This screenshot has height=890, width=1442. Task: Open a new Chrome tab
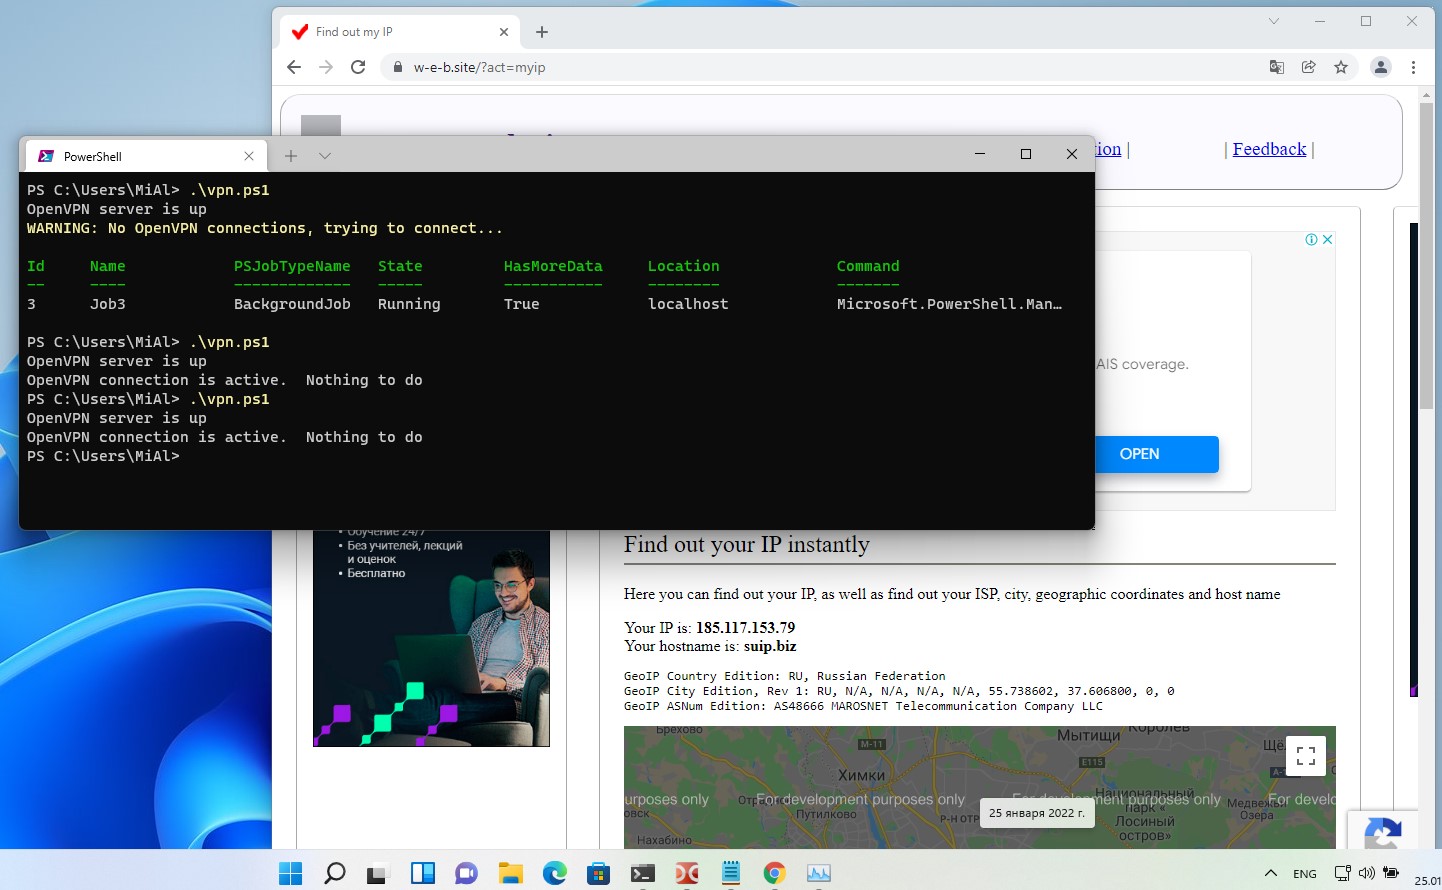pos(542,32)
